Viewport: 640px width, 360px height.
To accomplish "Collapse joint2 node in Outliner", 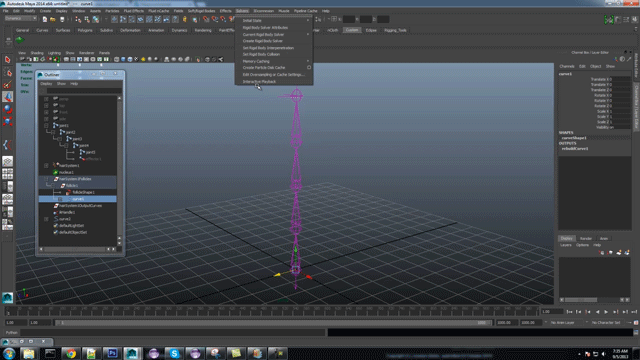I will 53,132.
